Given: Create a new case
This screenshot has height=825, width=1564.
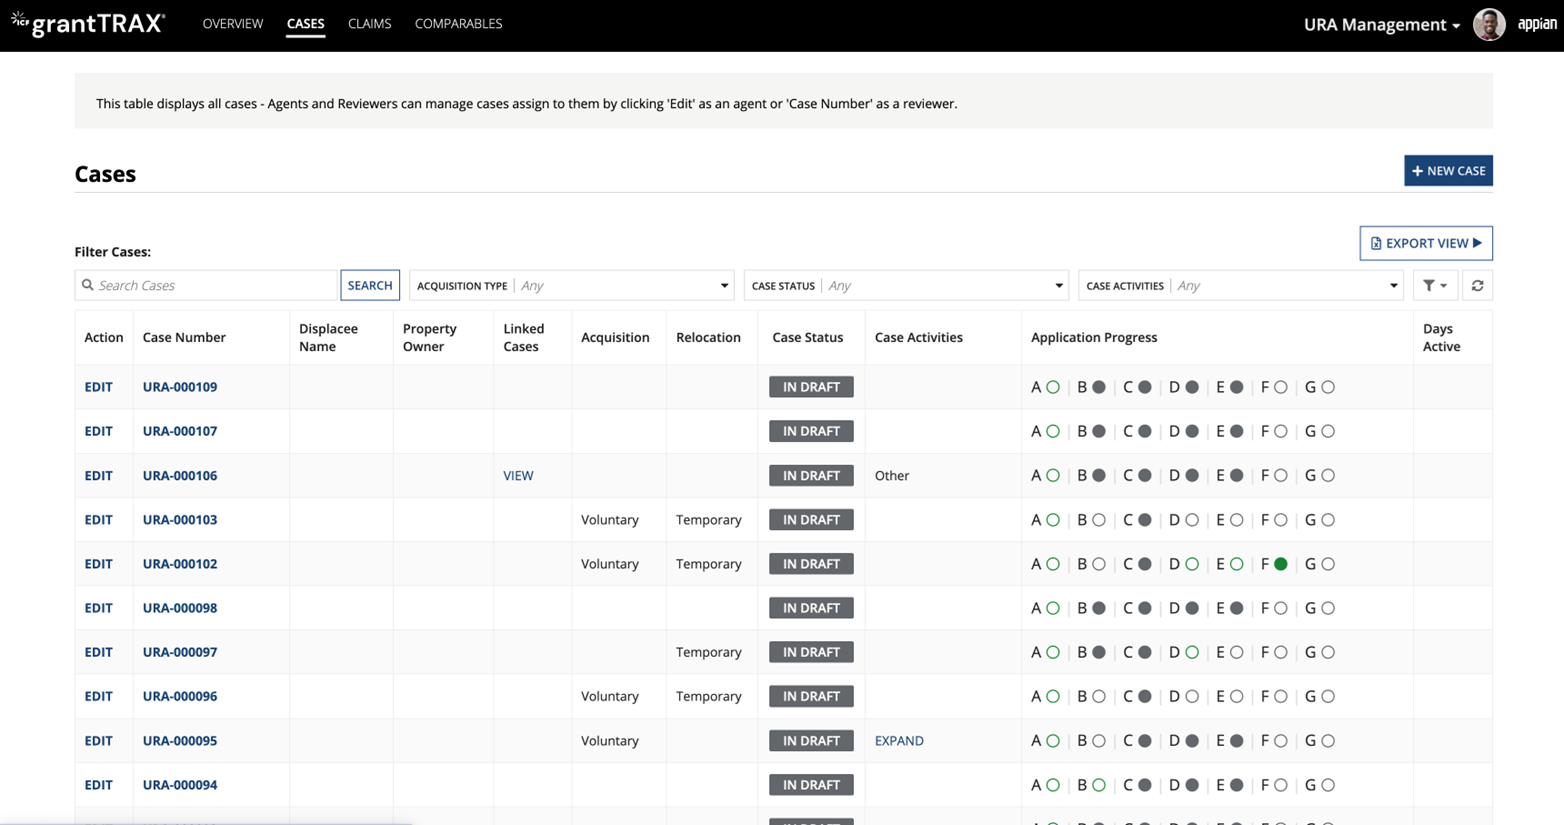Looking at the screenshot, I should coord(1448,171).
